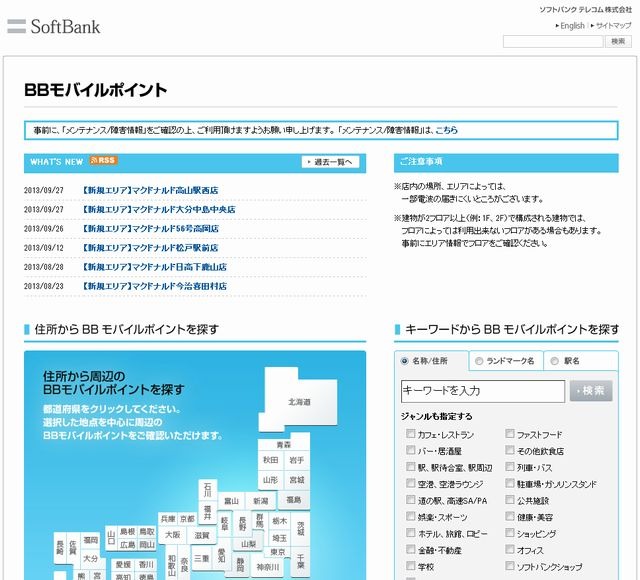This screenshot has width=640, height=580.
Task: Select 石川 prefecture on the map
Action: coord(208,490)
